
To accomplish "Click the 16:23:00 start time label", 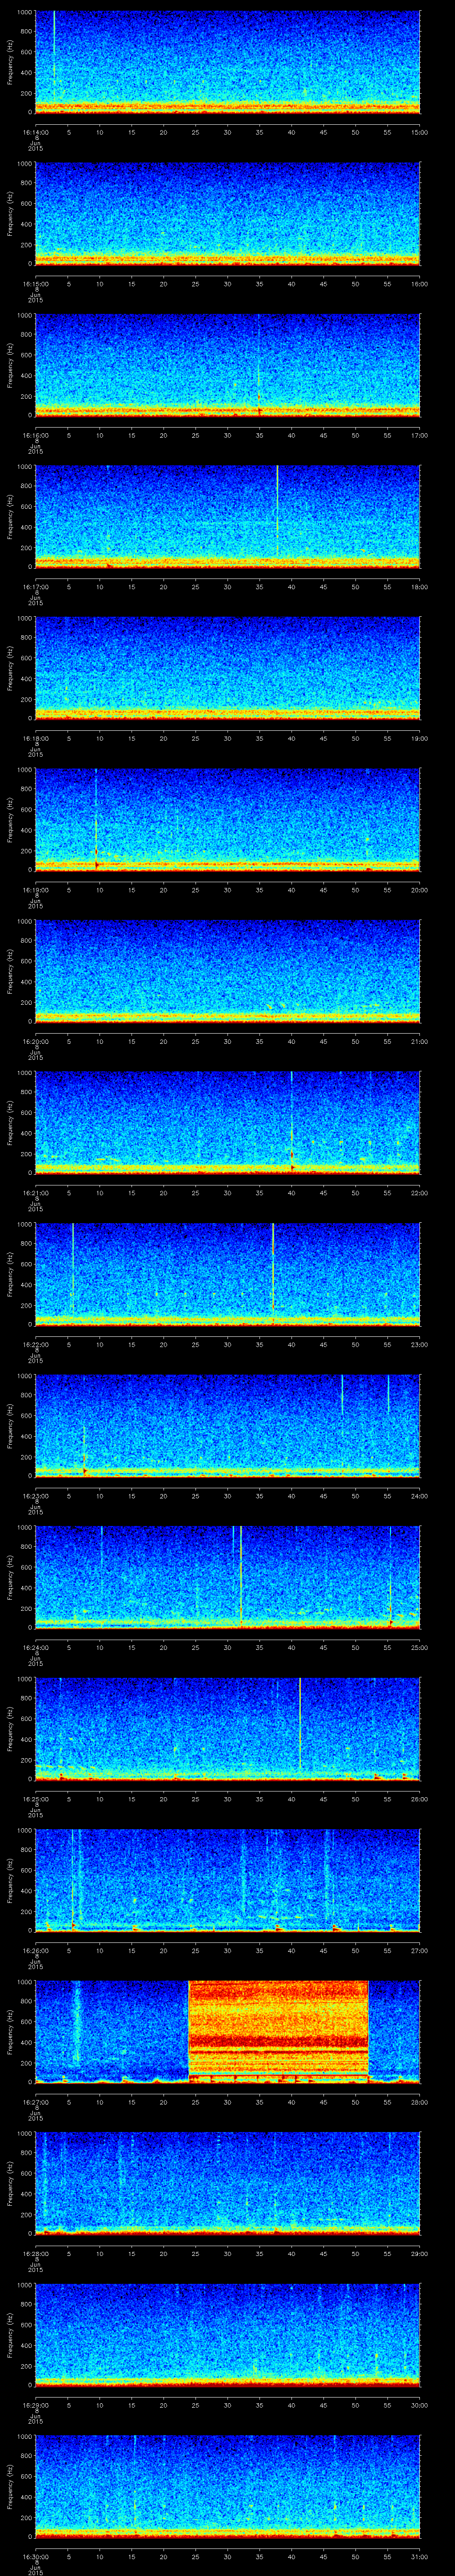I will point(35,1496).
